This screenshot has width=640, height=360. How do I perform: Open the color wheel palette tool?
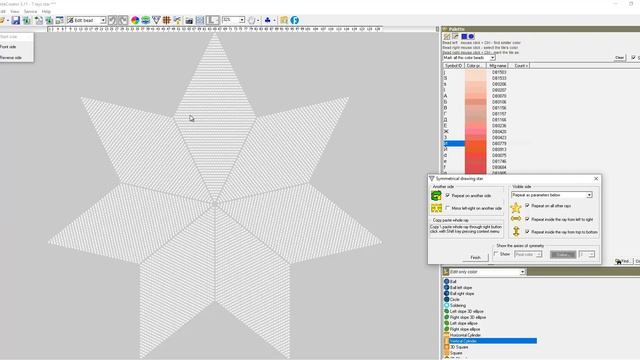point(135,20)
